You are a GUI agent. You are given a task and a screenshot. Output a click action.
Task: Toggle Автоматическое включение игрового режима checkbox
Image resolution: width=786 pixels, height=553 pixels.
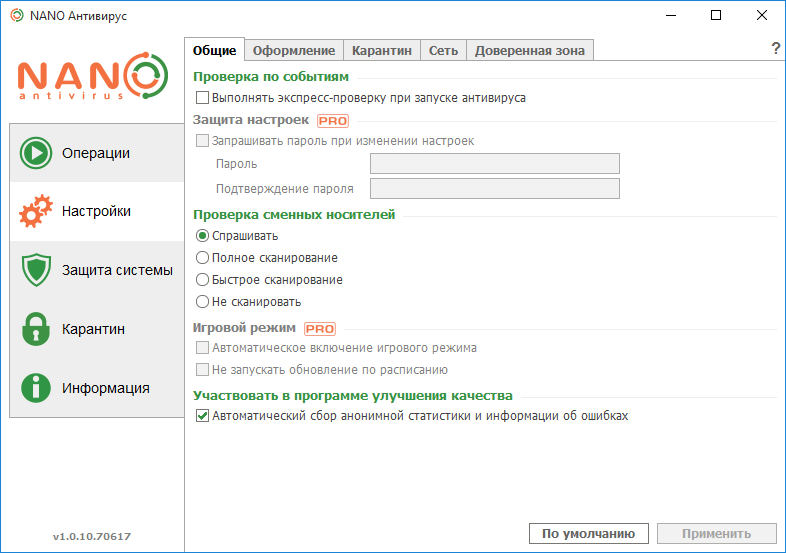(x=203, y=347)
